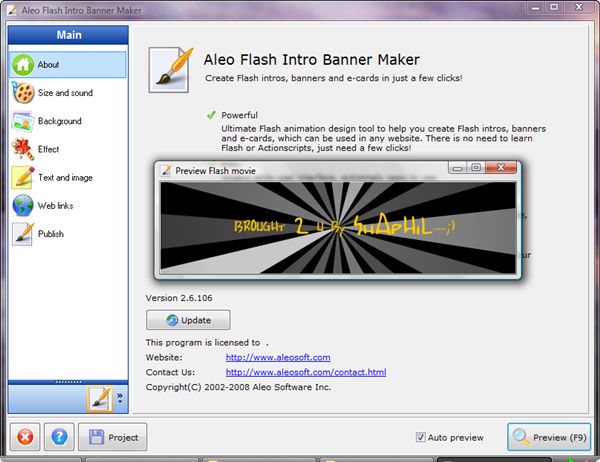Click the 'Copyright(C) 2002-2008 Aleo Software Inc.' text

pos(238,387)
